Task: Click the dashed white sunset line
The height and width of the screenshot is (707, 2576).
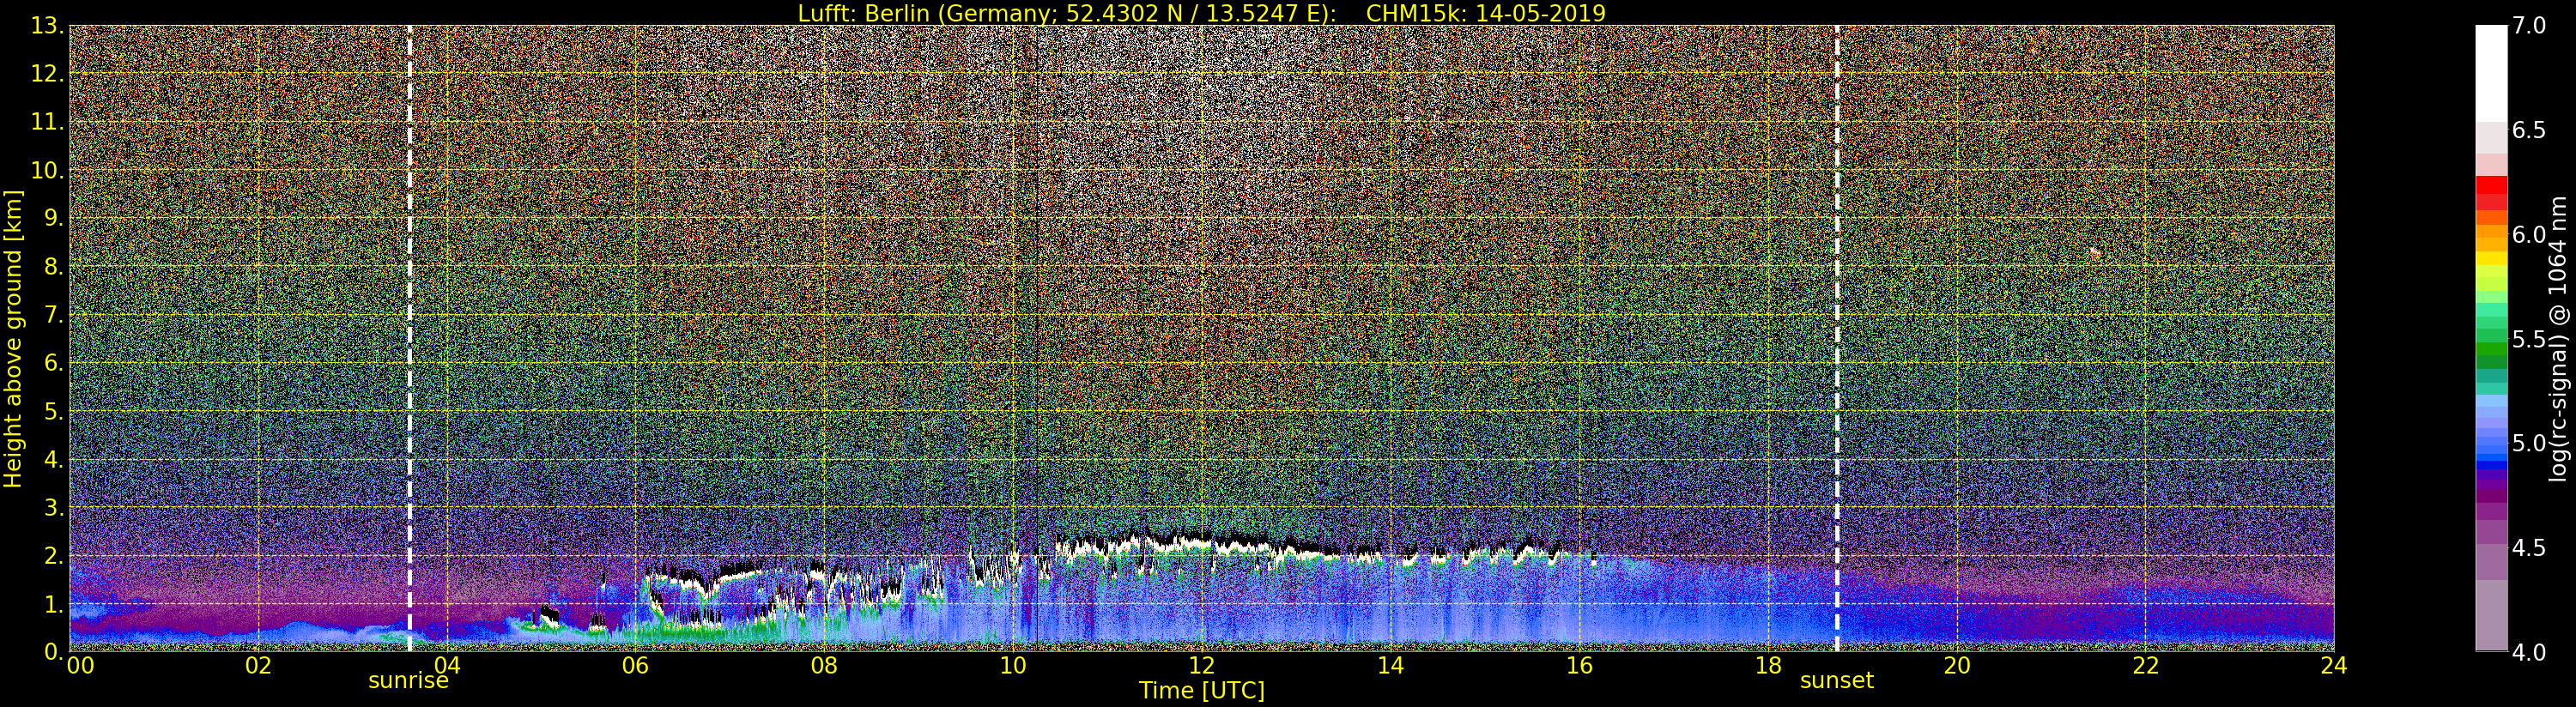Action: [x=1837, y=338]
